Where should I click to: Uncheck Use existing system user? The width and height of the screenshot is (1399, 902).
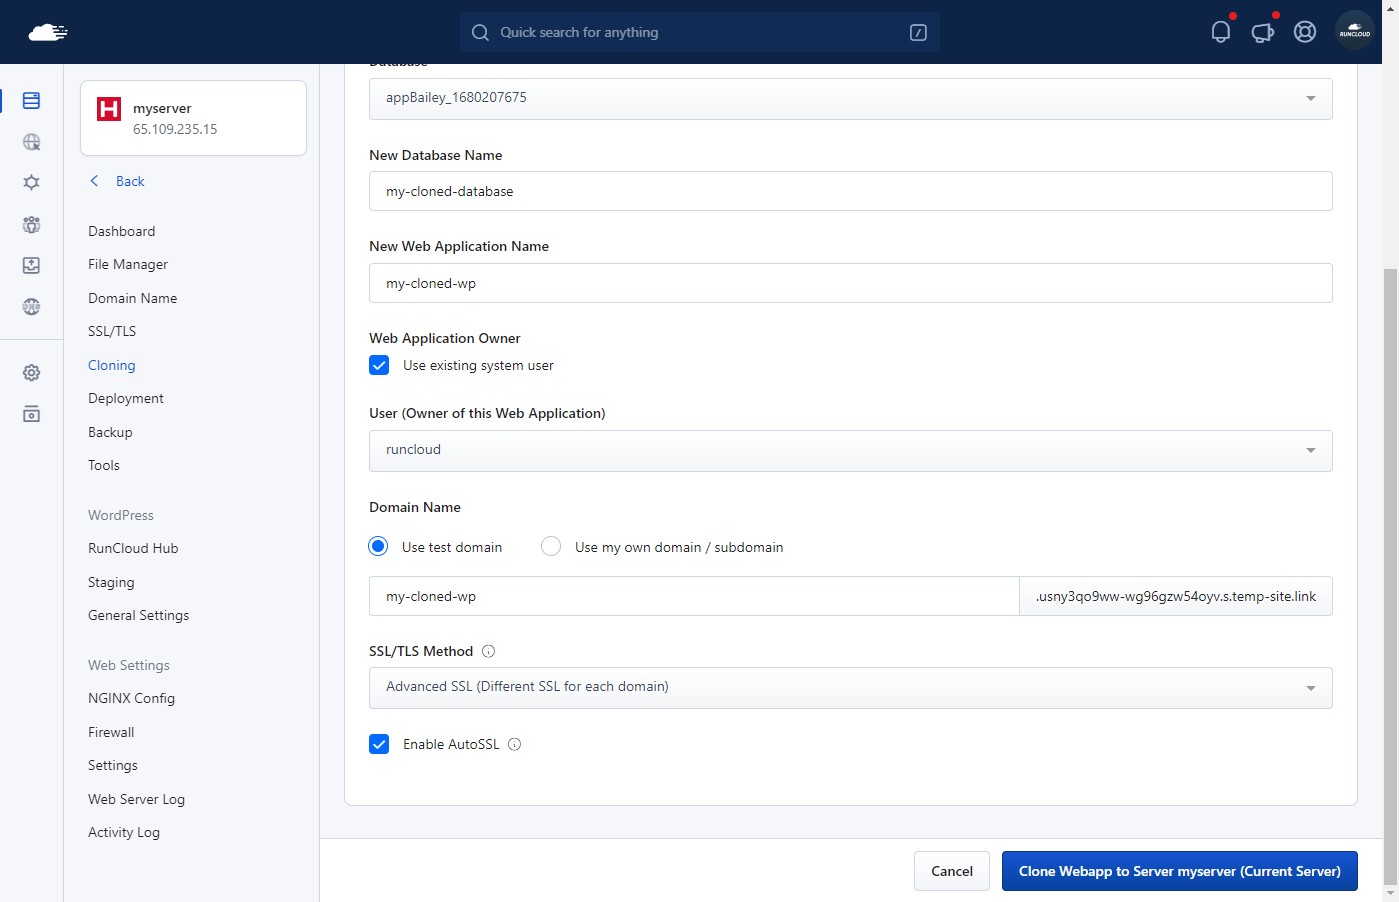coord(379,365)
